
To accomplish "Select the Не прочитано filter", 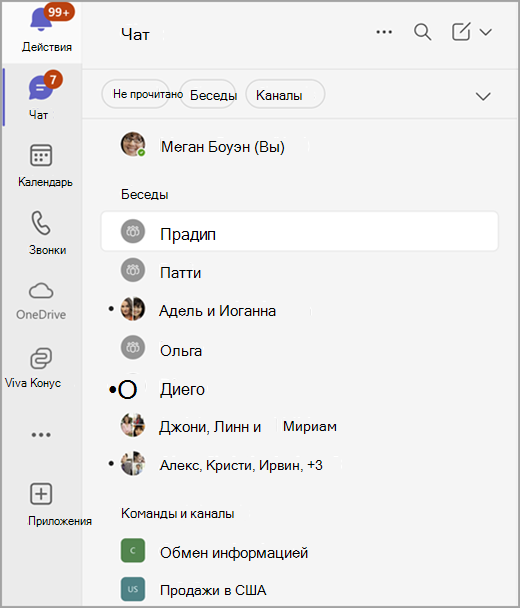I will (136, 94).
